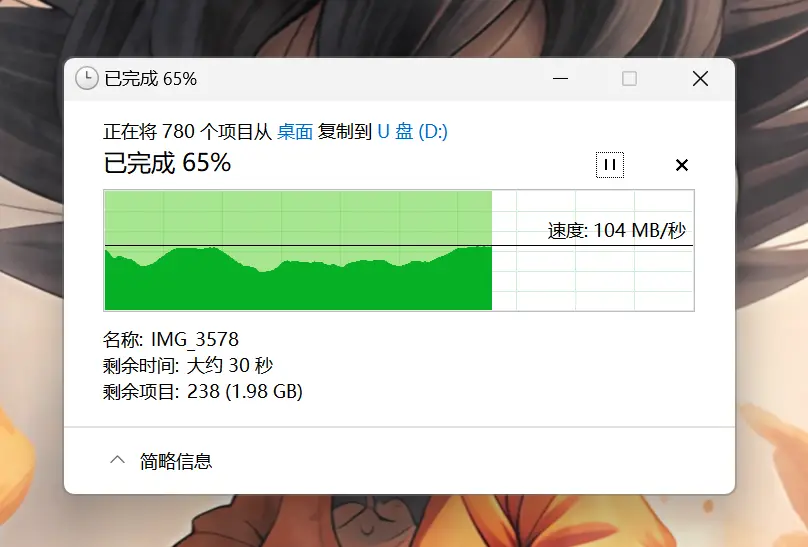Click the large 已完成 65% heading
808x547 pixels.
coord(167,163)
